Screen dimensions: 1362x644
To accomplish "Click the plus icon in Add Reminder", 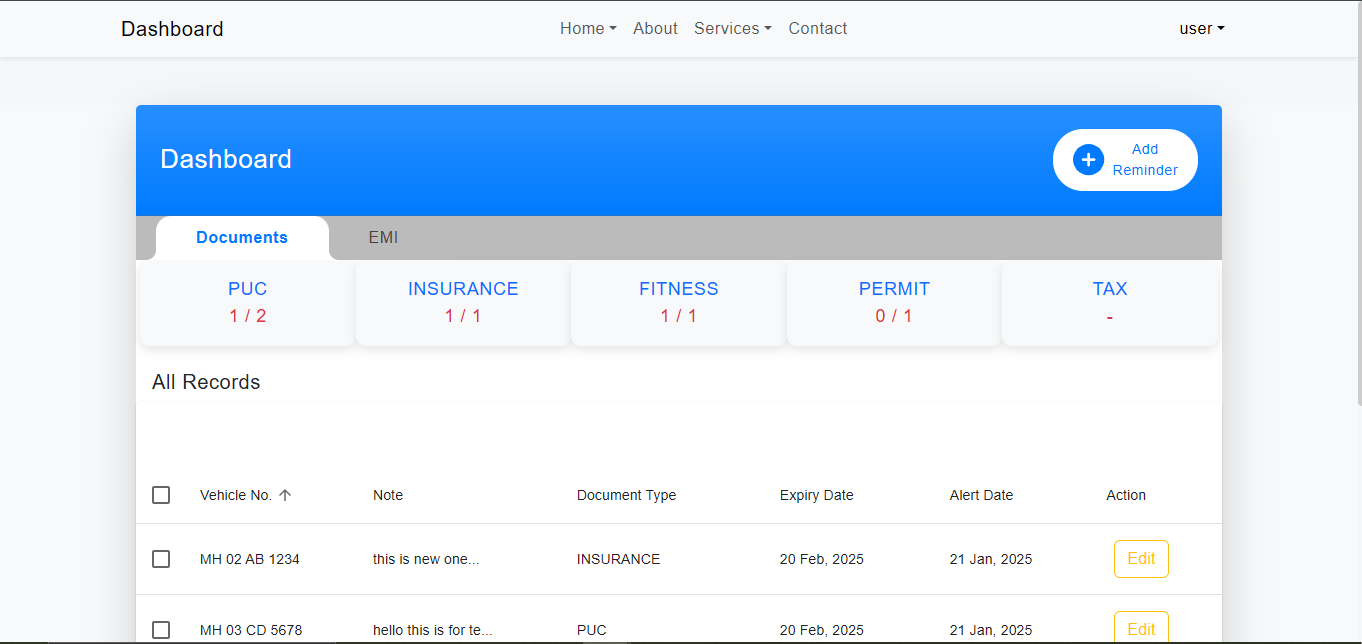I will click(x=1088, y=160).
